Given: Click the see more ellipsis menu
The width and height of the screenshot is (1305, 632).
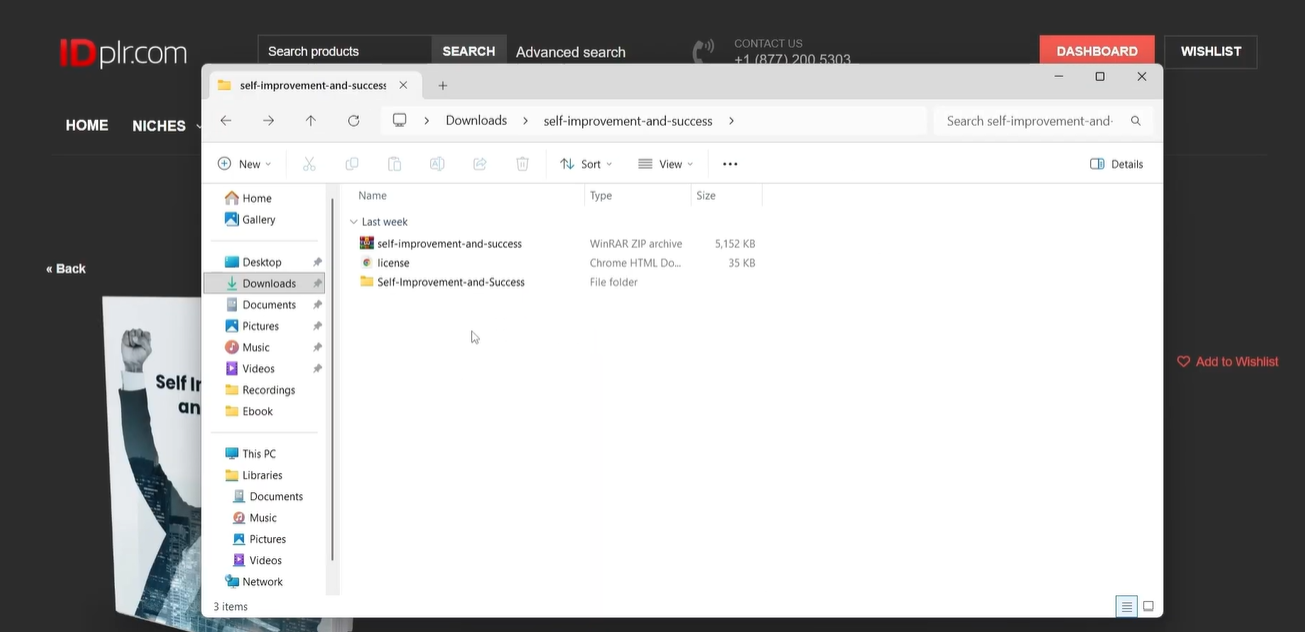Looking at the screenshot, I should pyautogui.click(x=729, y=163).
